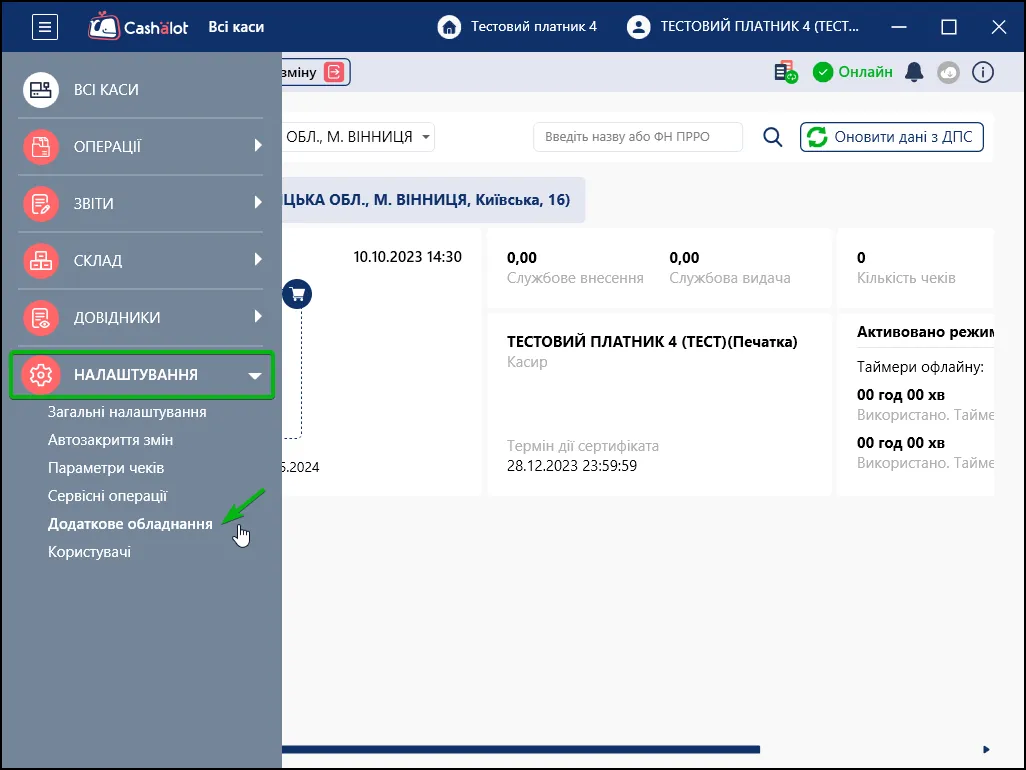Expand the ДОВІДНИКИ submenu arrow
Image resolution: width=1026 pixels, height=770 pixels.
tap(258, 316)
